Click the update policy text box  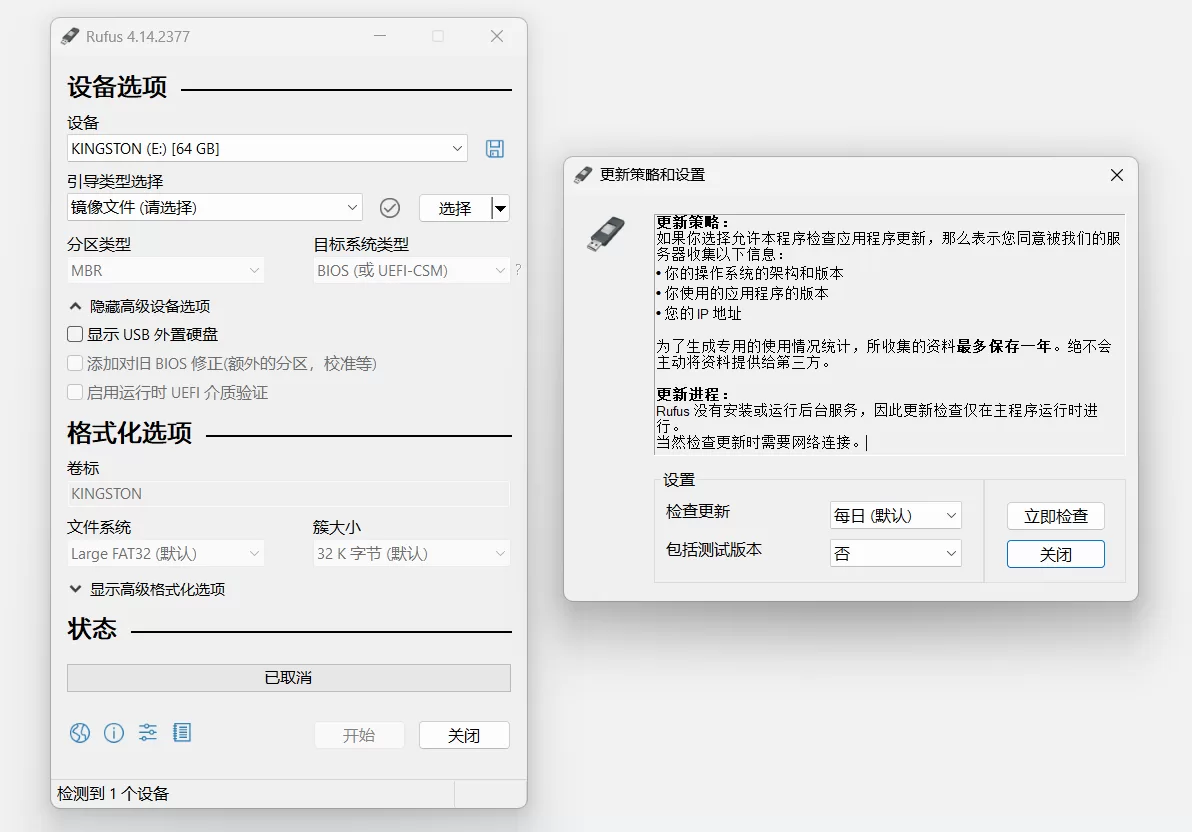[889, 335]
